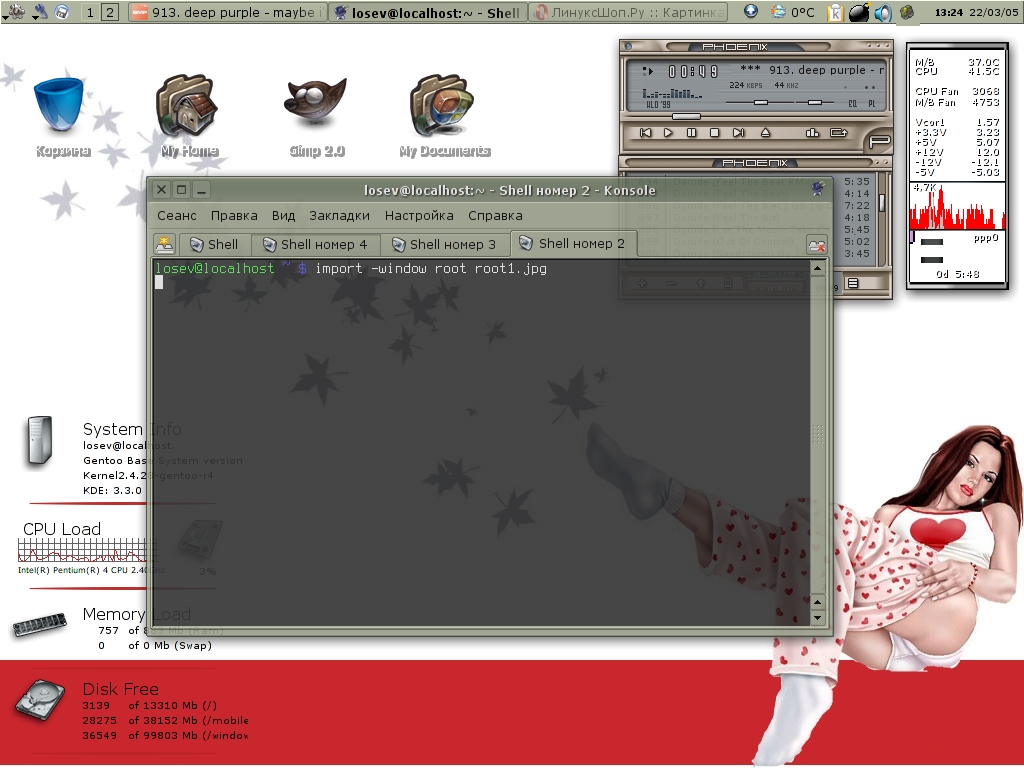1024x768 pixels.
Task: Open the Справка menu in Konsole
Action: pos(495,216)
